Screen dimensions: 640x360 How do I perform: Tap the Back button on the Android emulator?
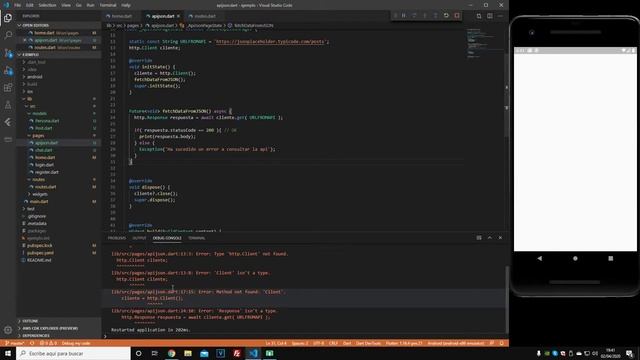click(540, 258)
